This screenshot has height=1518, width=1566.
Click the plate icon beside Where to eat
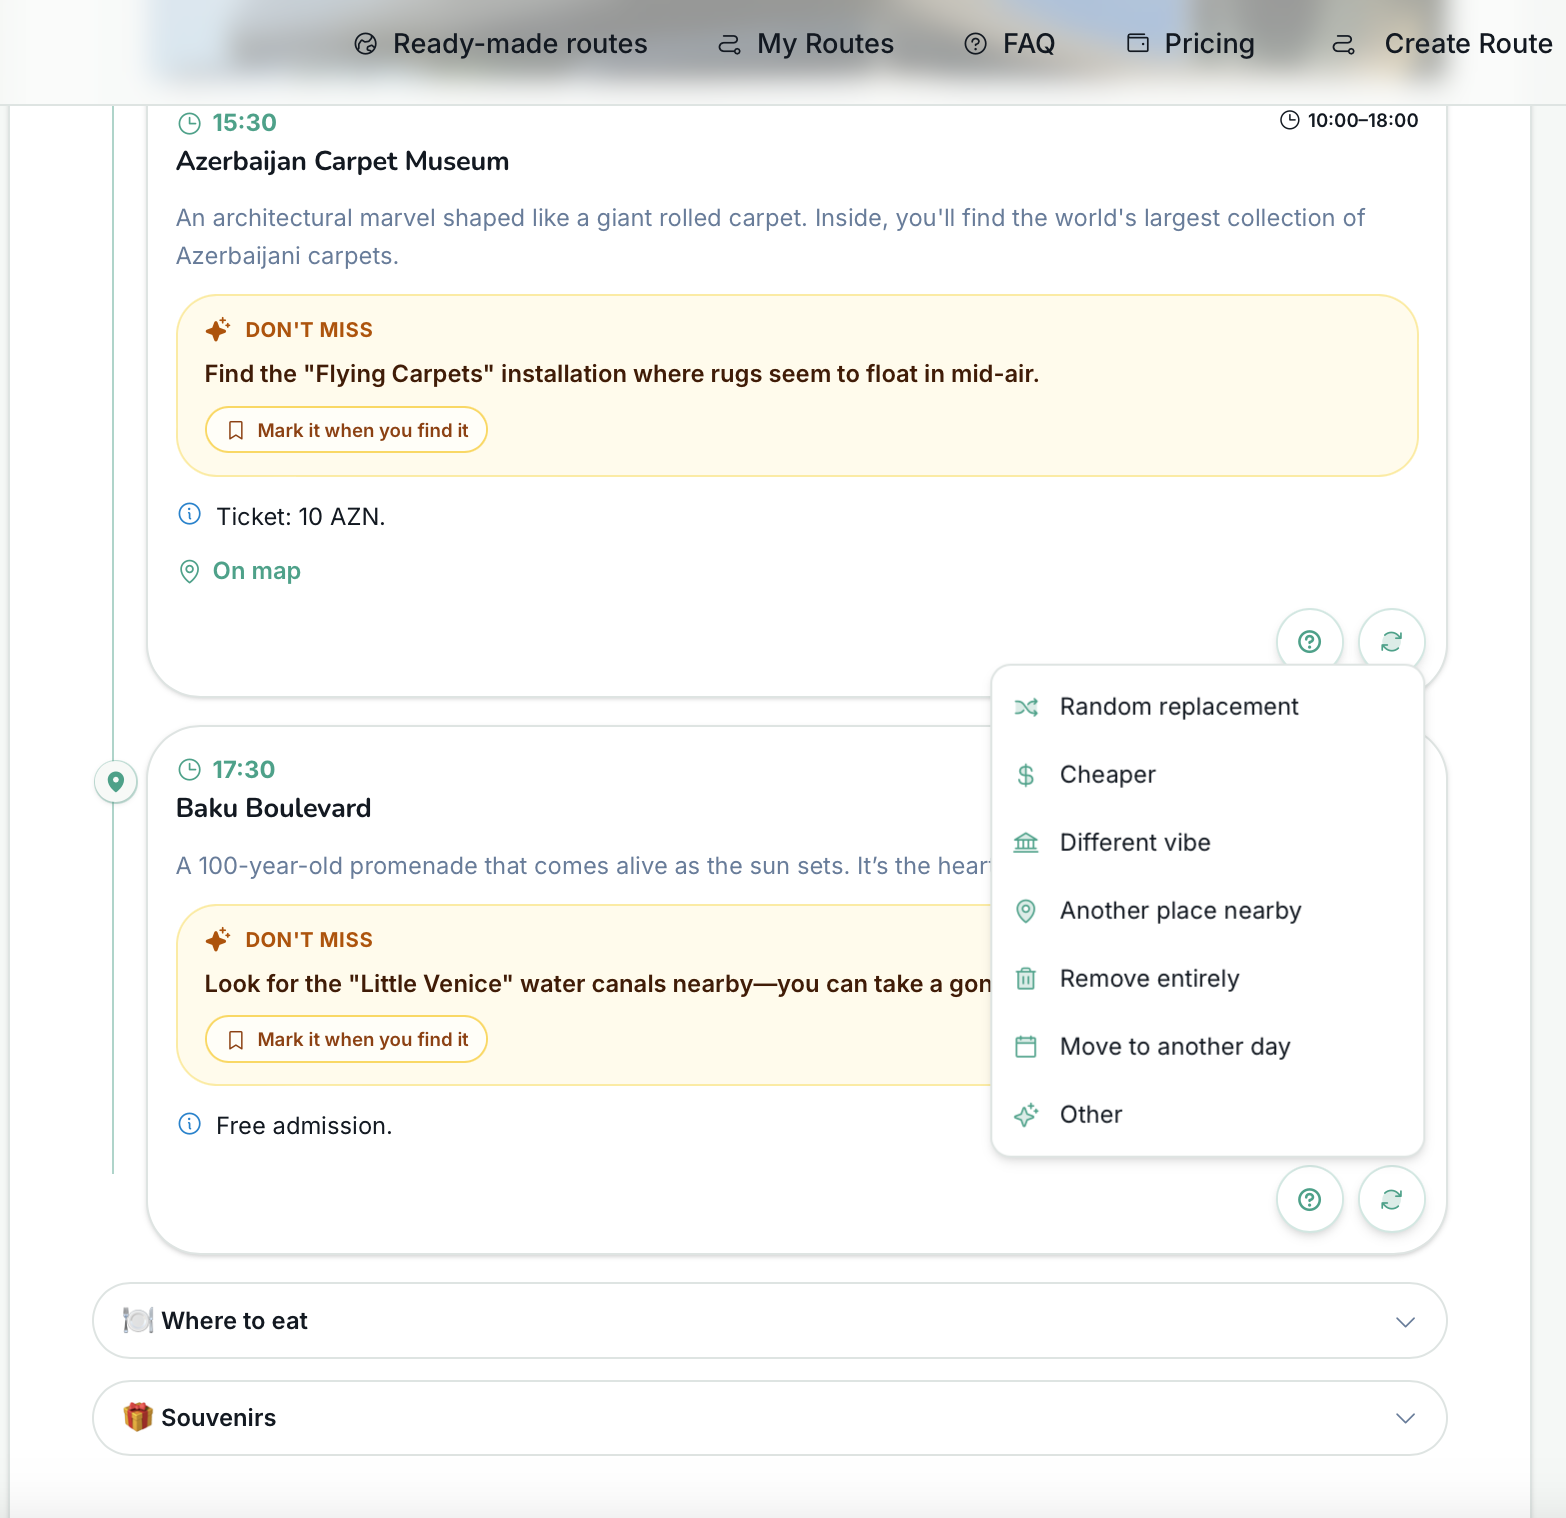point(138,1320)
